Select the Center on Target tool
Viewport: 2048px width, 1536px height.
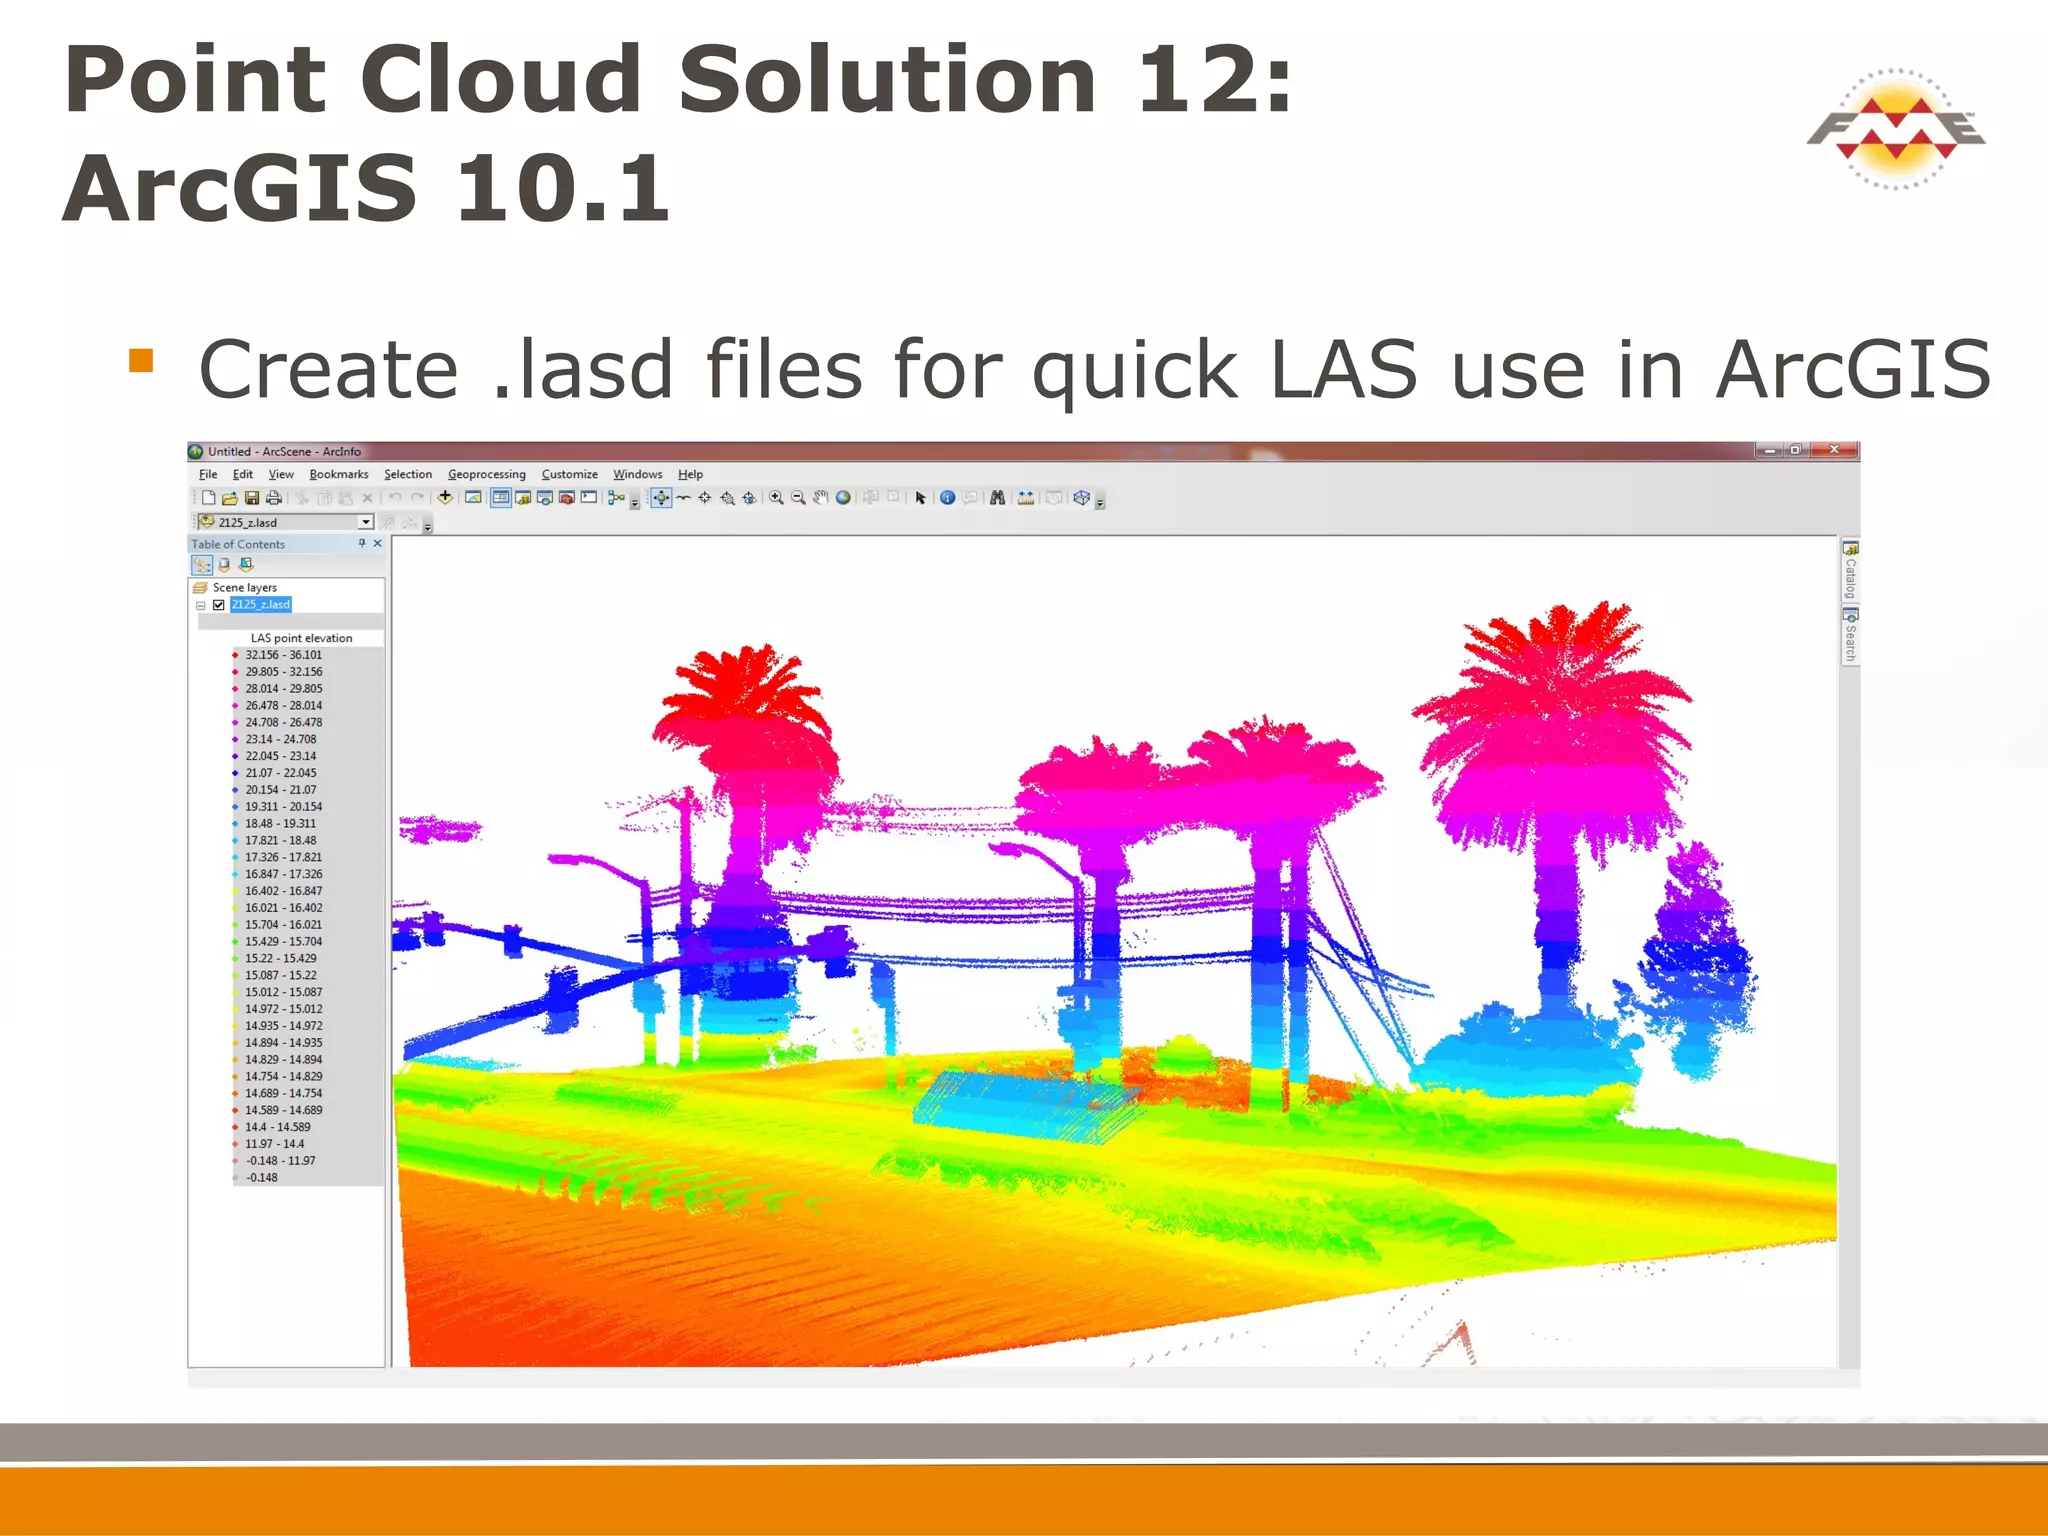pyautogui.click(x=705, y=497)
